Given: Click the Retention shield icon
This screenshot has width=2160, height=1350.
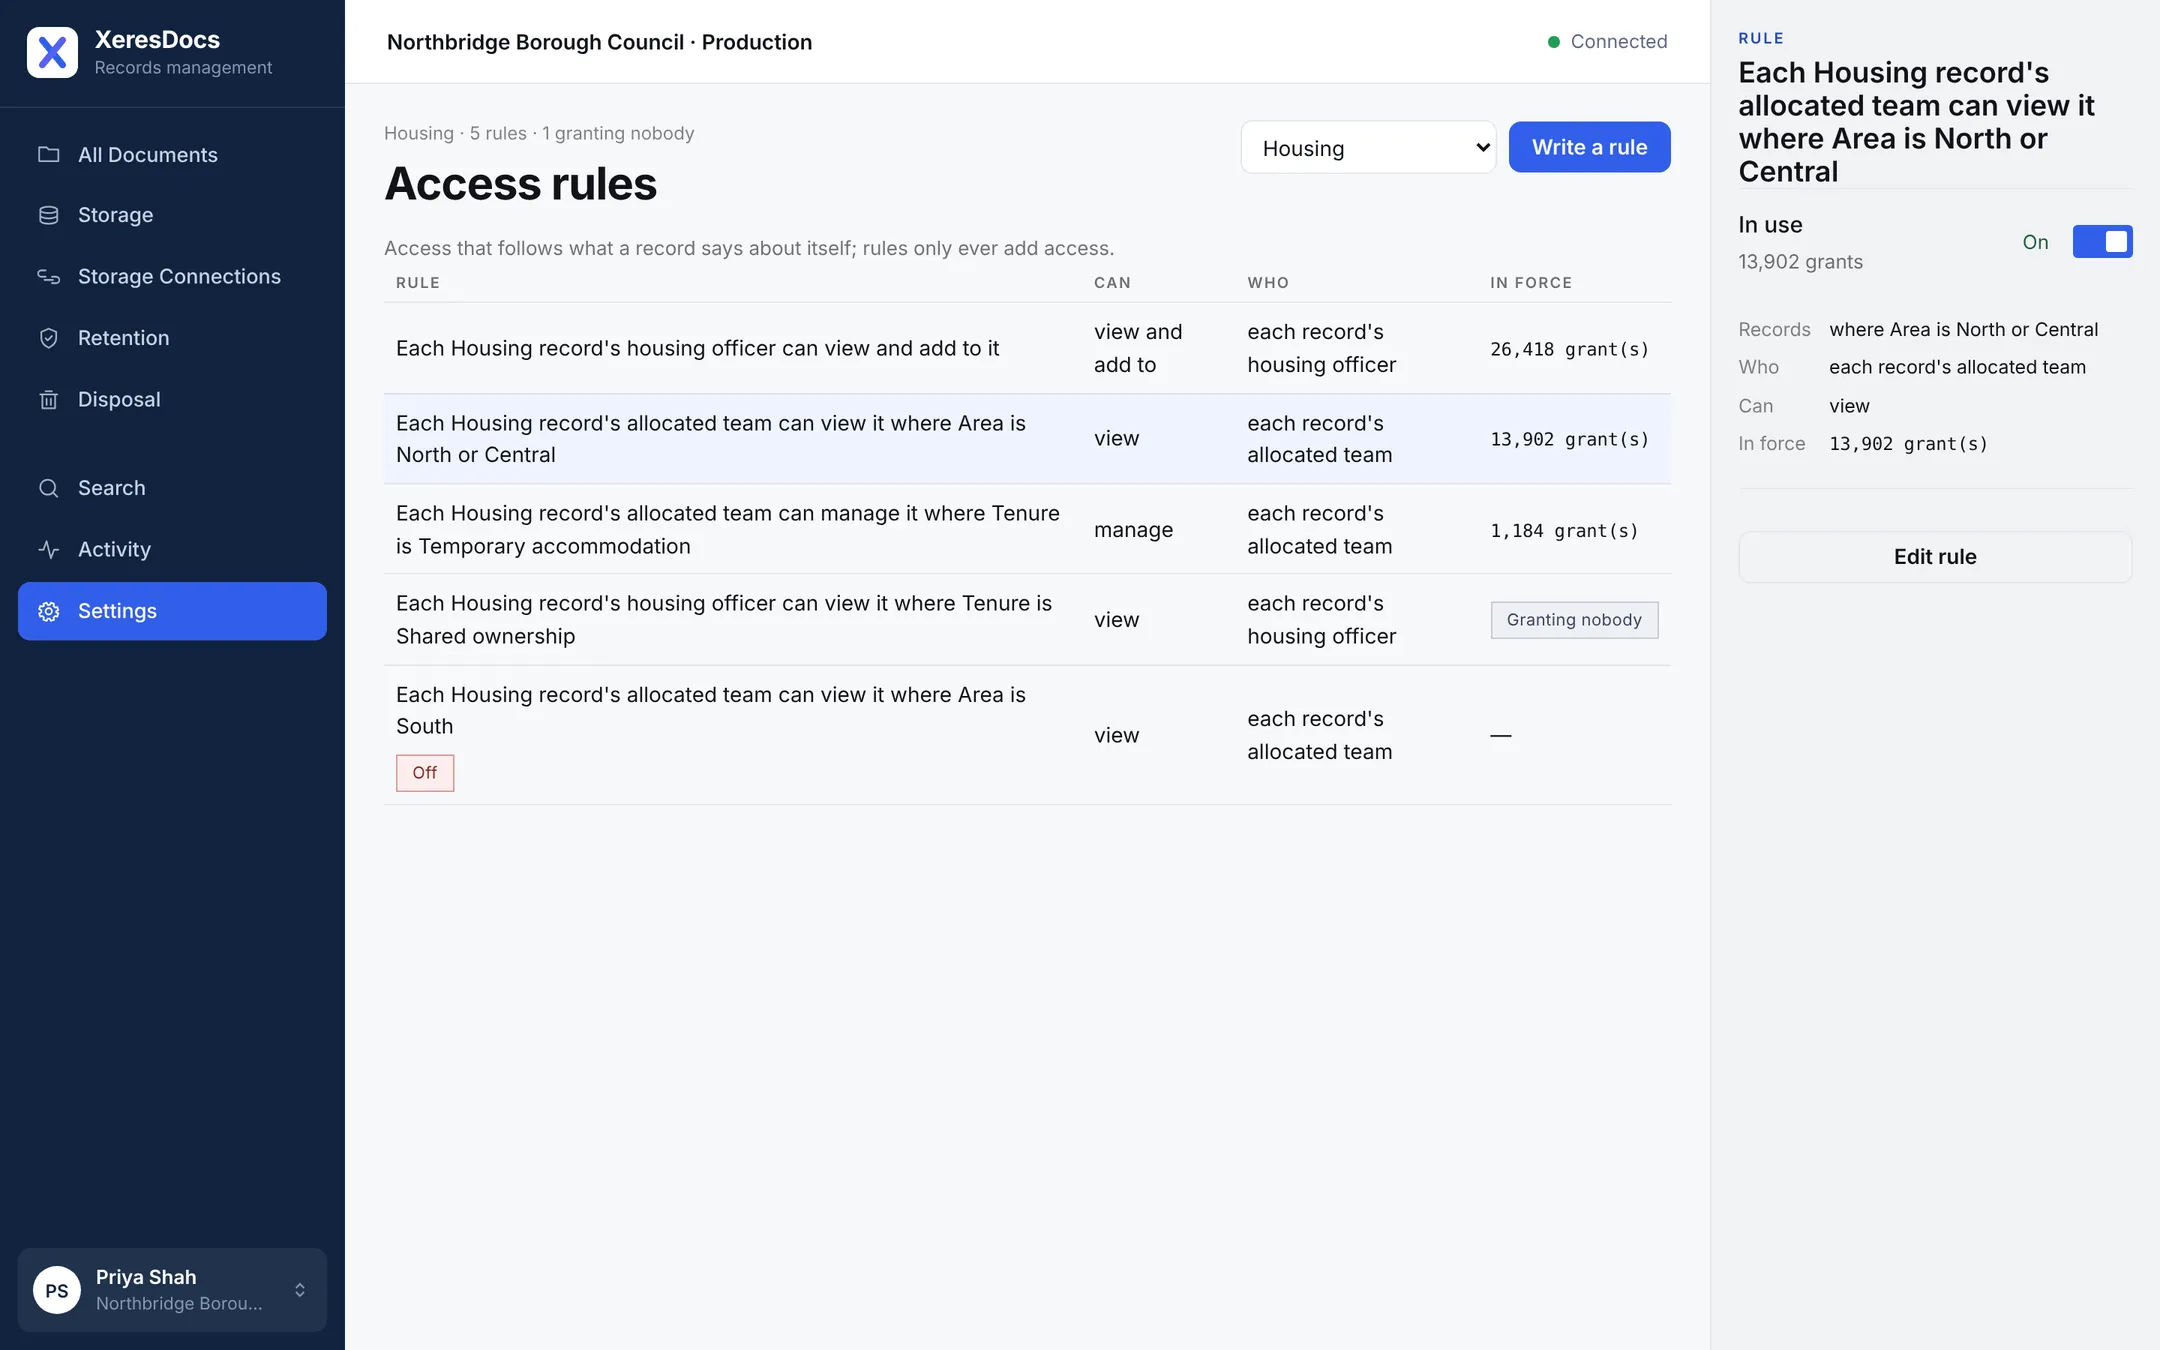Looking at the screenshot, I should tap(48, 338).
